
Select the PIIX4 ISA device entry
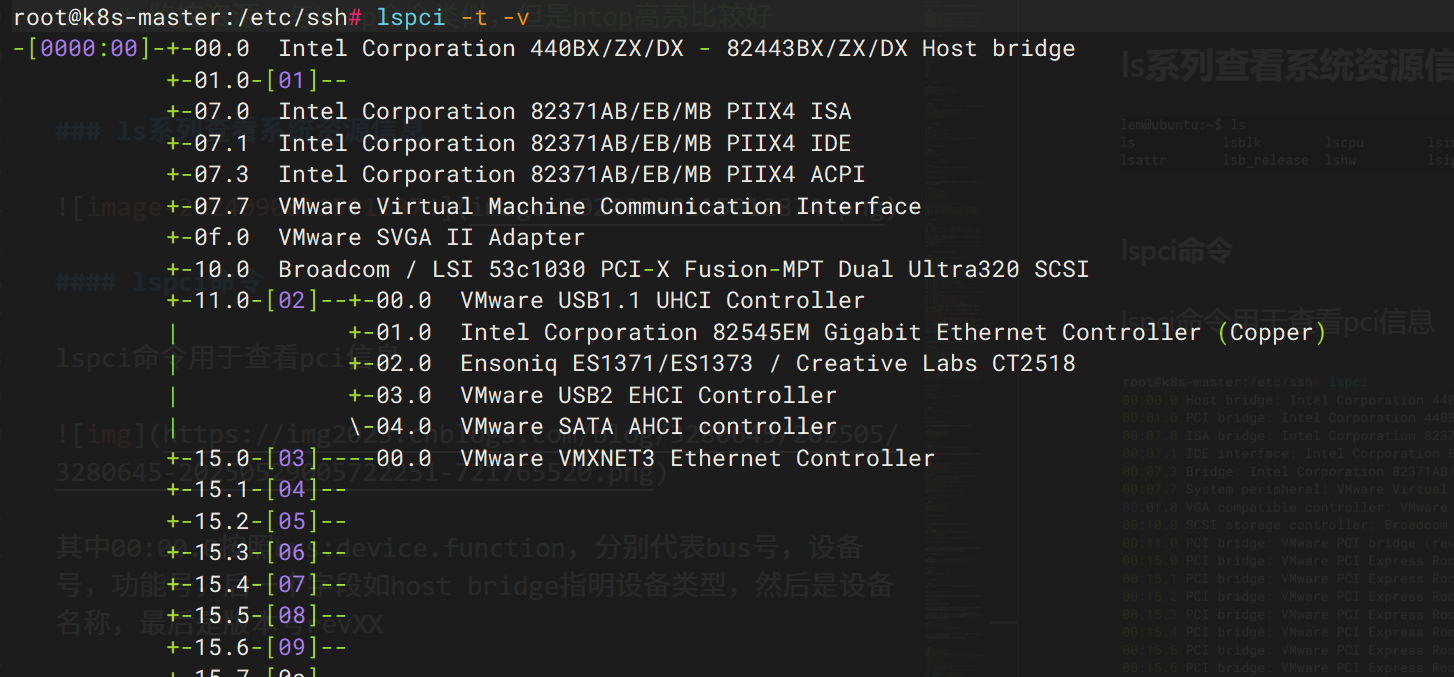pos(564,112)
